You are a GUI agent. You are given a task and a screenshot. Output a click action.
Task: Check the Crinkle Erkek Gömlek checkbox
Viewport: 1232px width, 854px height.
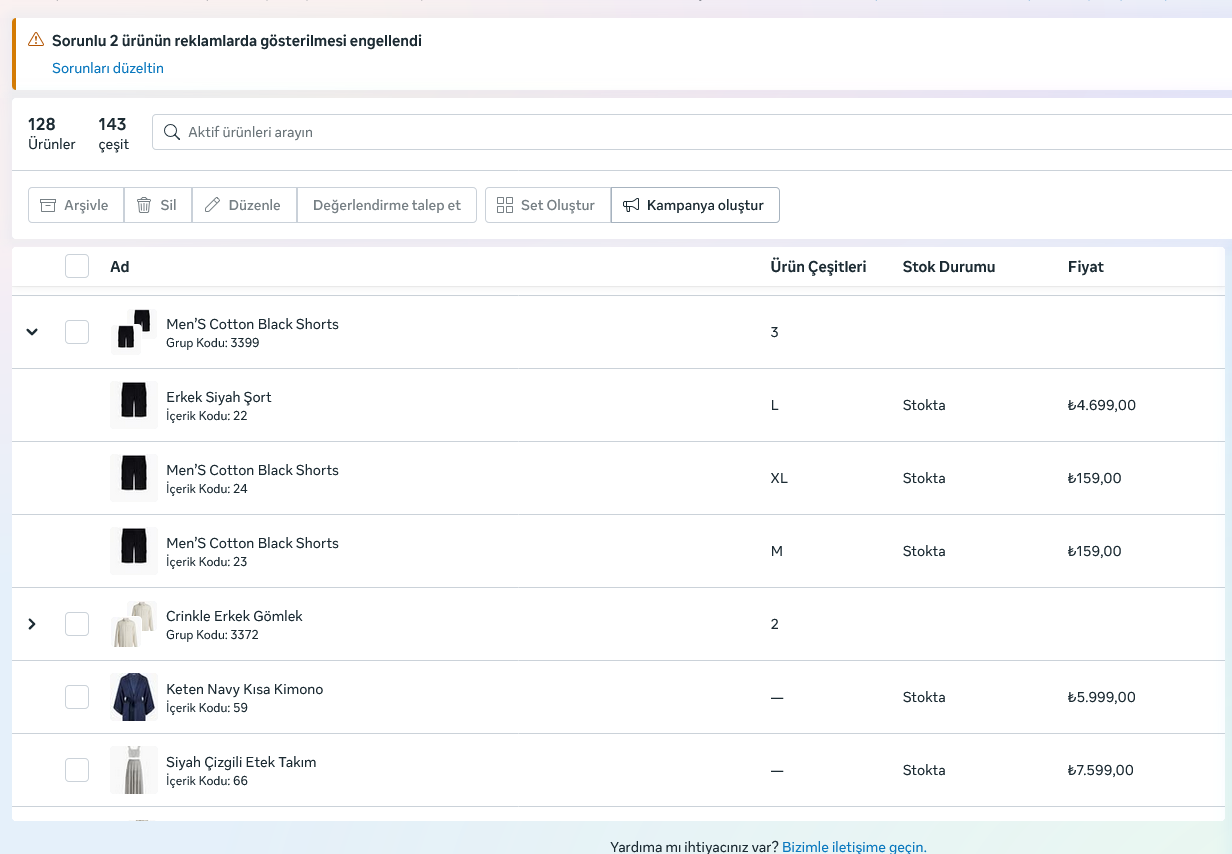[x=77, y=624]
